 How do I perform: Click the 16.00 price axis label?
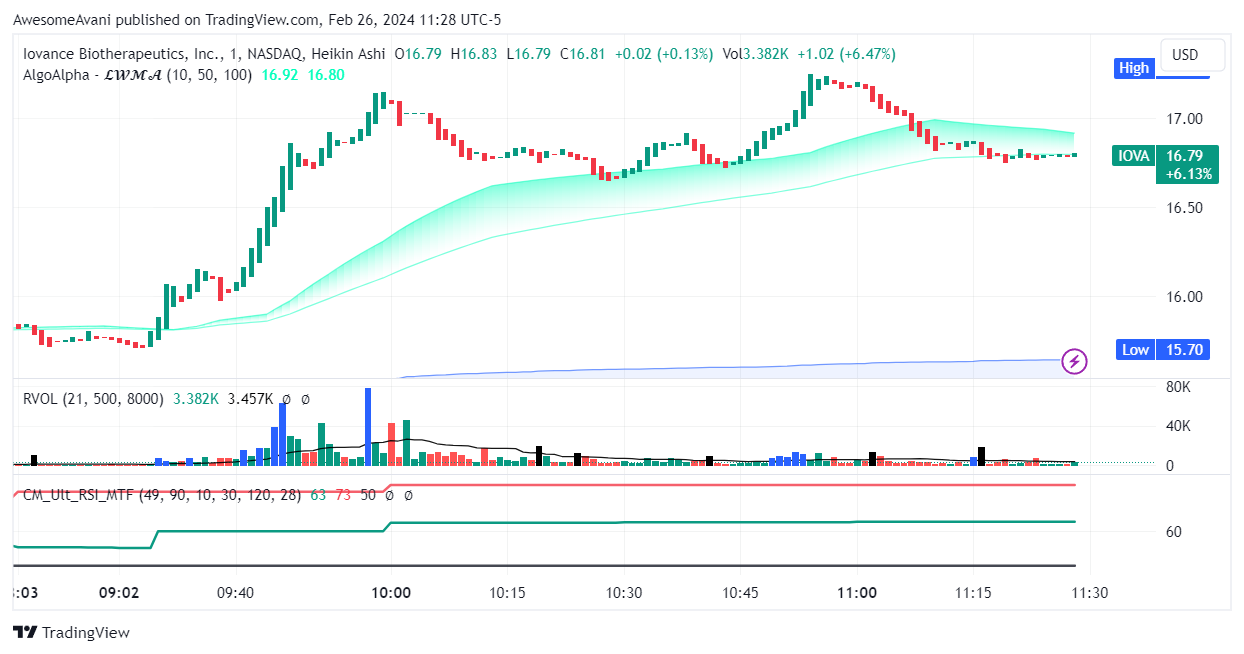pos(1187,297)
